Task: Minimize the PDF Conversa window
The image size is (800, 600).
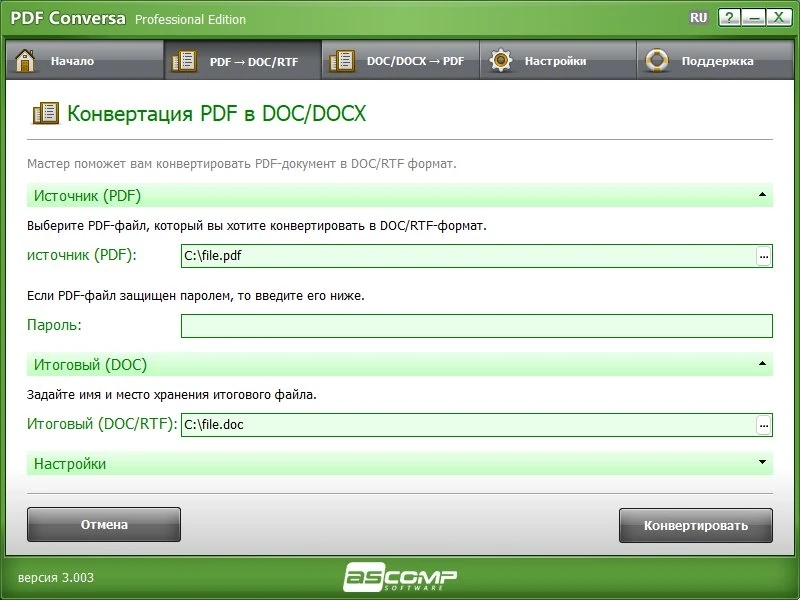Action: [x=754, y=18]
